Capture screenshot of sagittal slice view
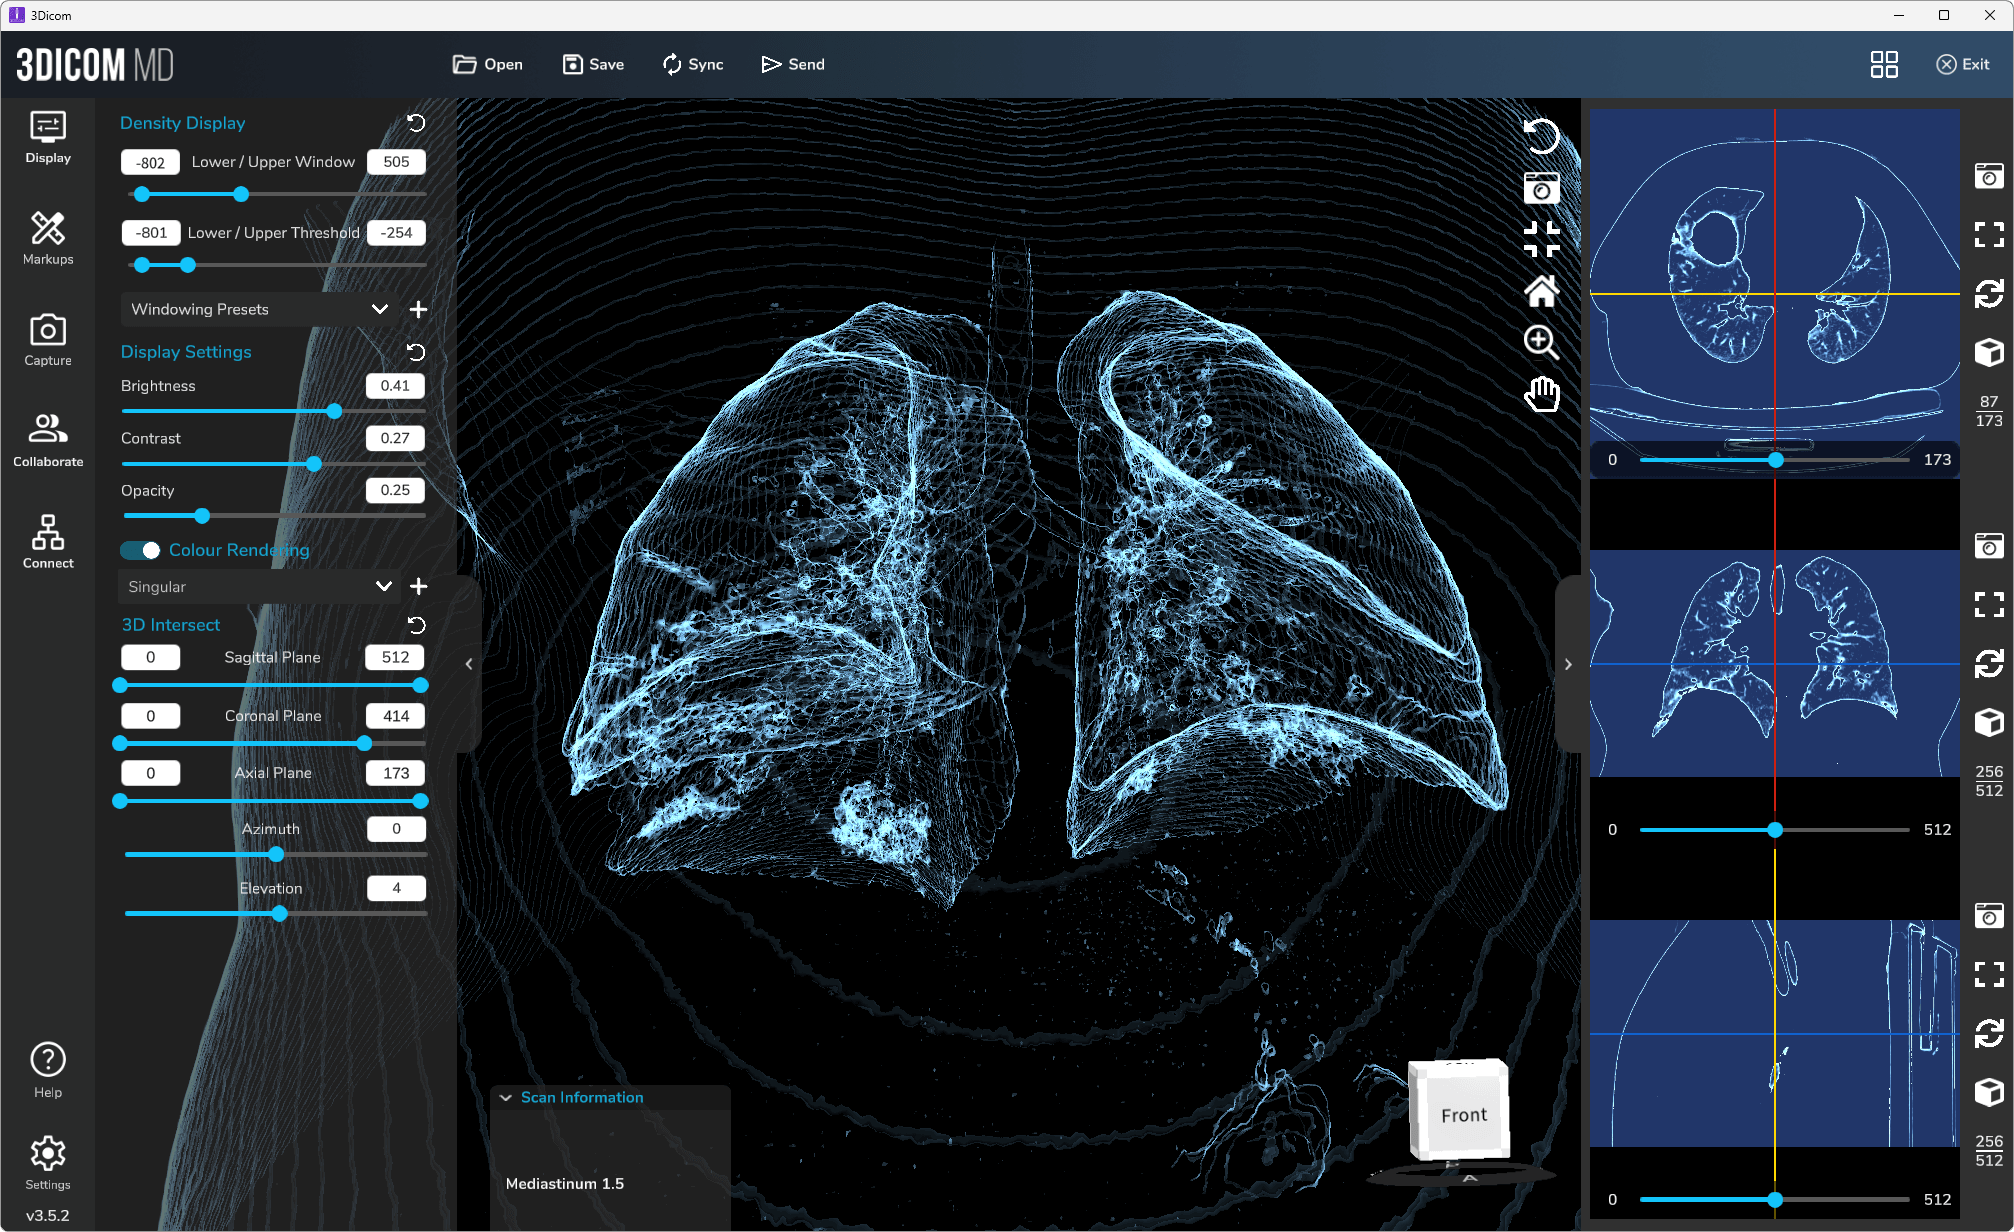 [1989, 916]
